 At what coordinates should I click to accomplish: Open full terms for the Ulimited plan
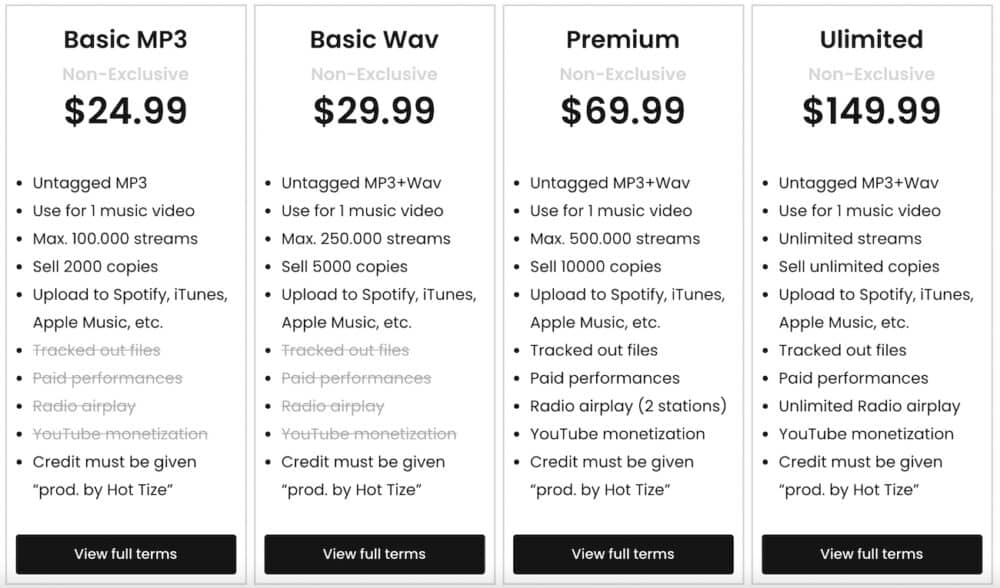click(x=871, y=554)
